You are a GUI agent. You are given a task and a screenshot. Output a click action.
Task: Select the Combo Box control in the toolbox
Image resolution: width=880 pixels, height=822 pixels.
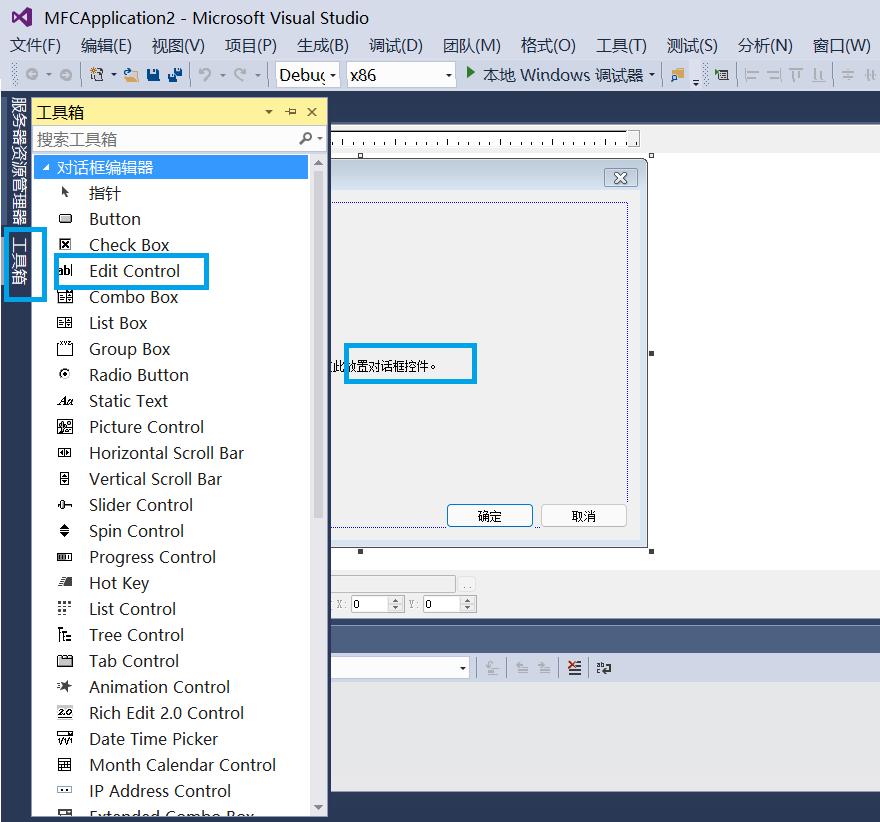[x=131, y=296]
